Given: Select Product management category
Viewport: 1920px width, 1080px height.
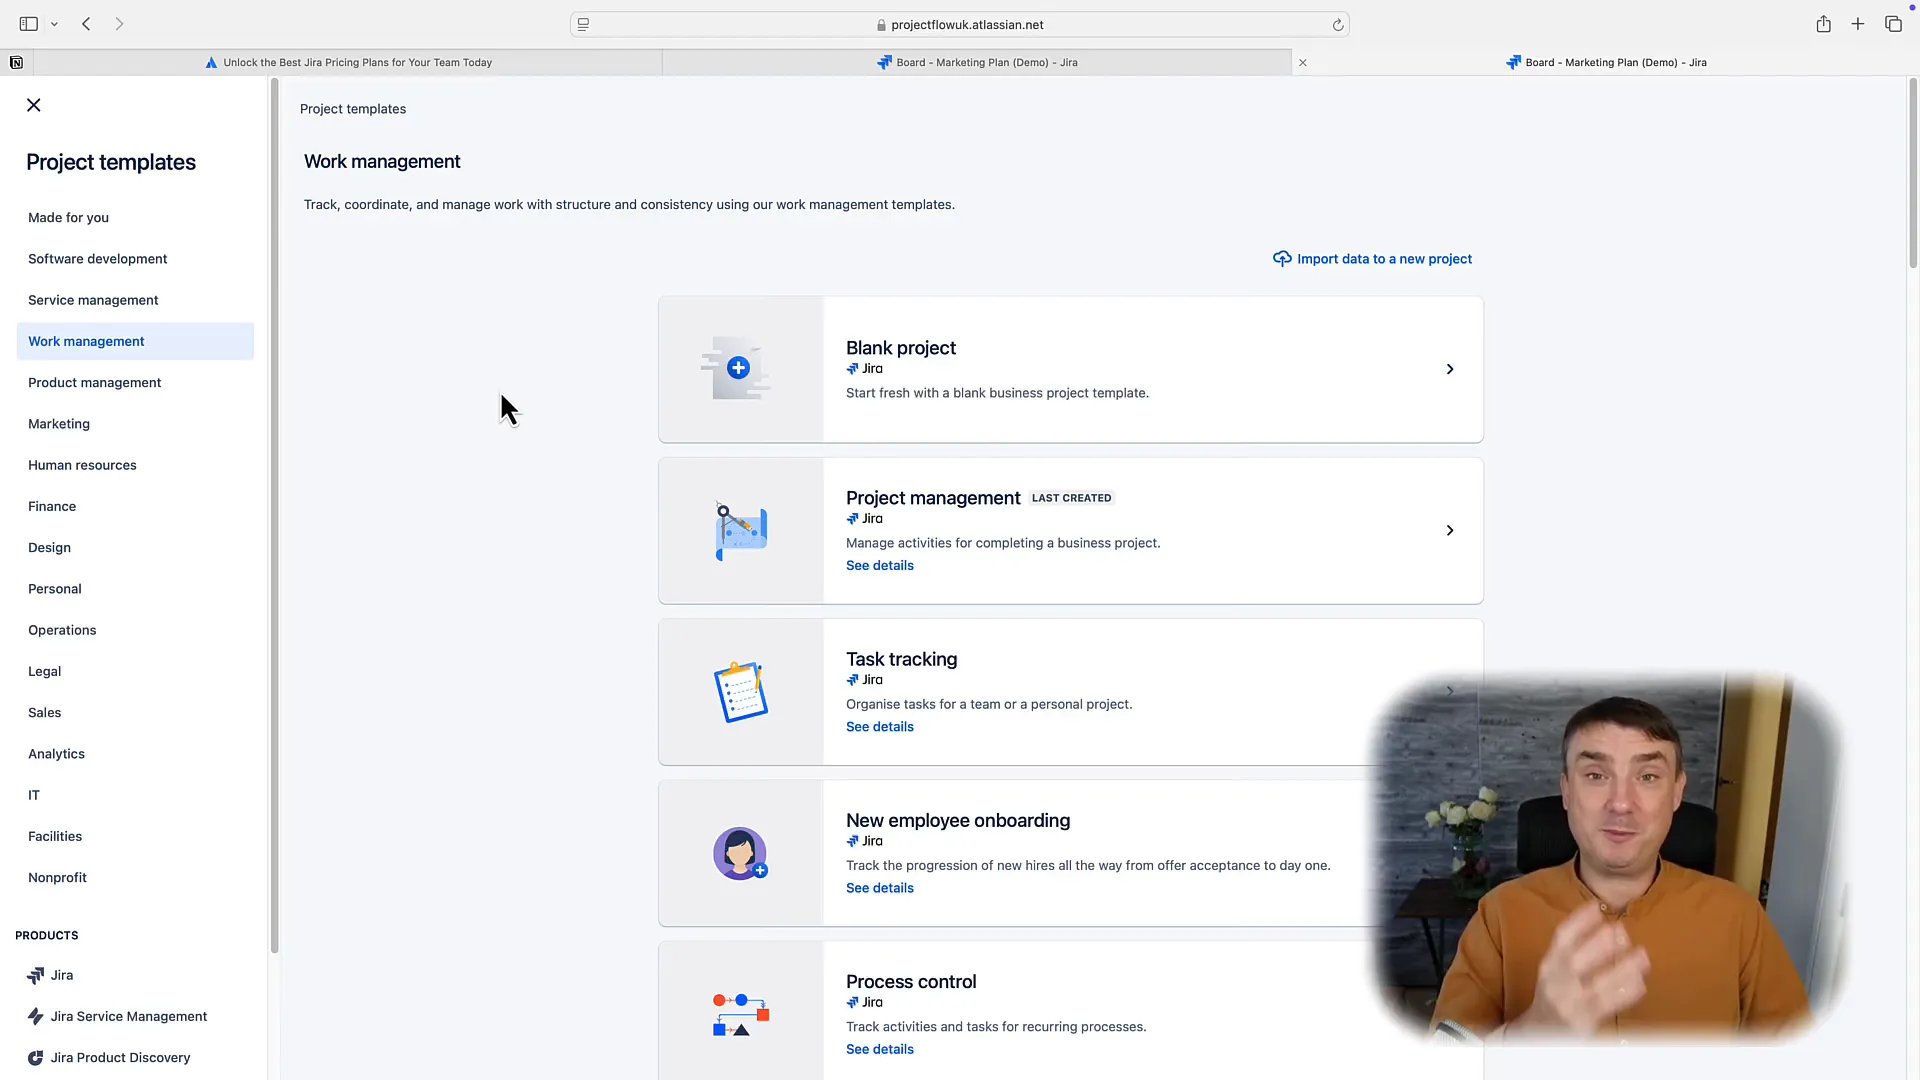Looking at the screenshot, I should point(94,382).
